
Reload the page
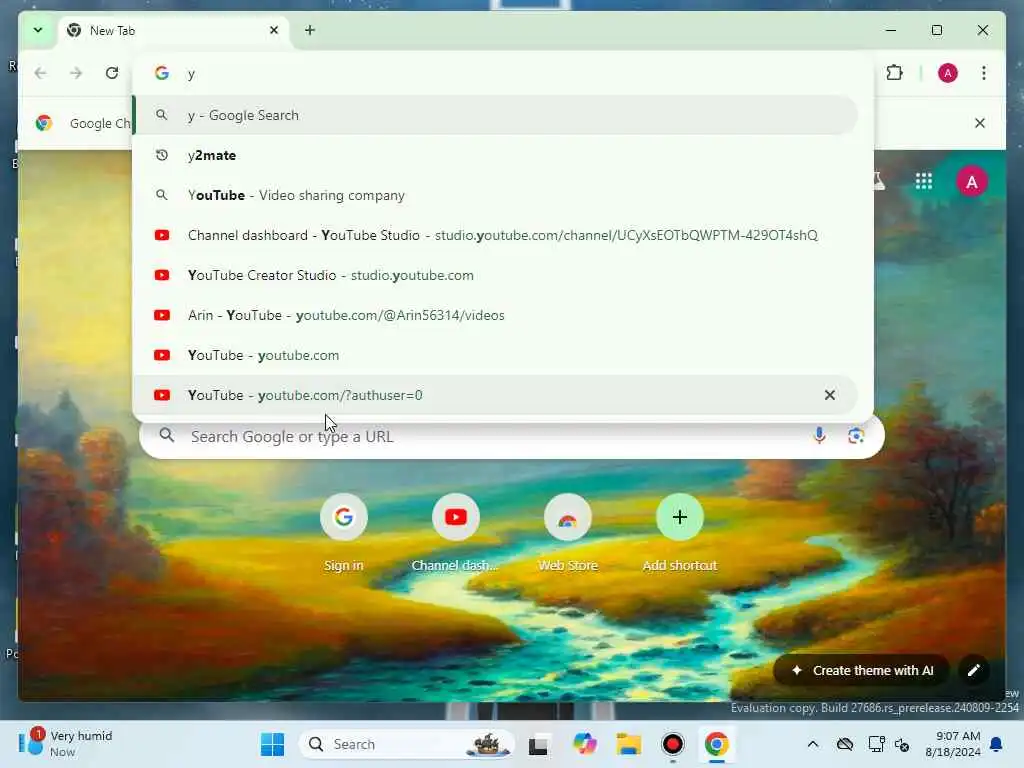click(x=112, y=73)
